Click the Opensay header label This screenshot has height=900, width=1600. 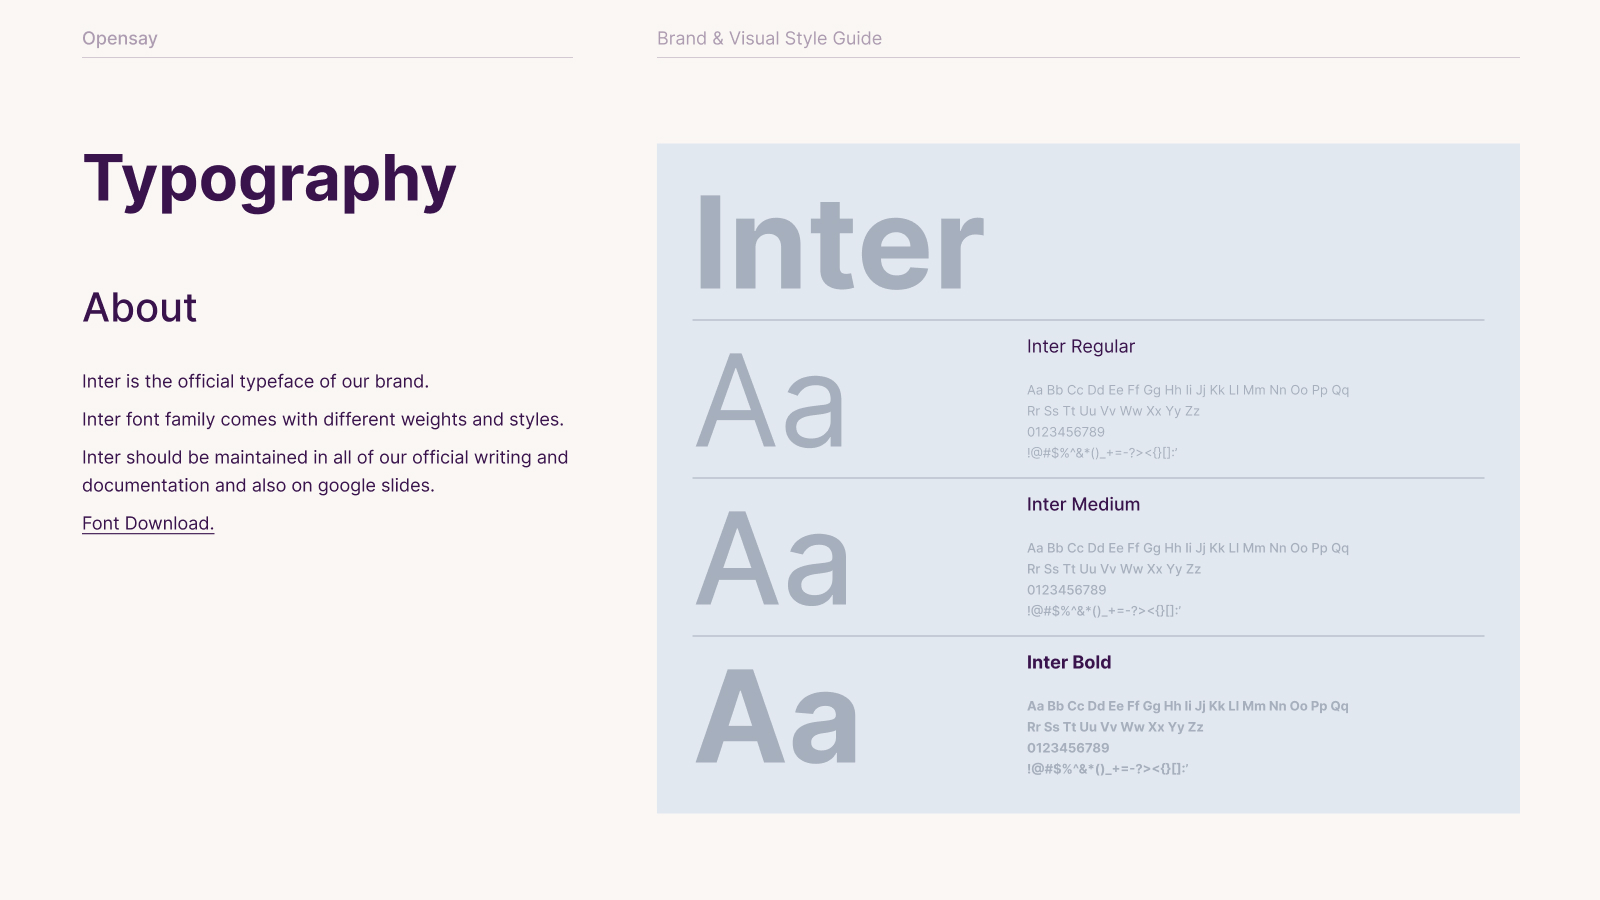(x=120, y=38)
